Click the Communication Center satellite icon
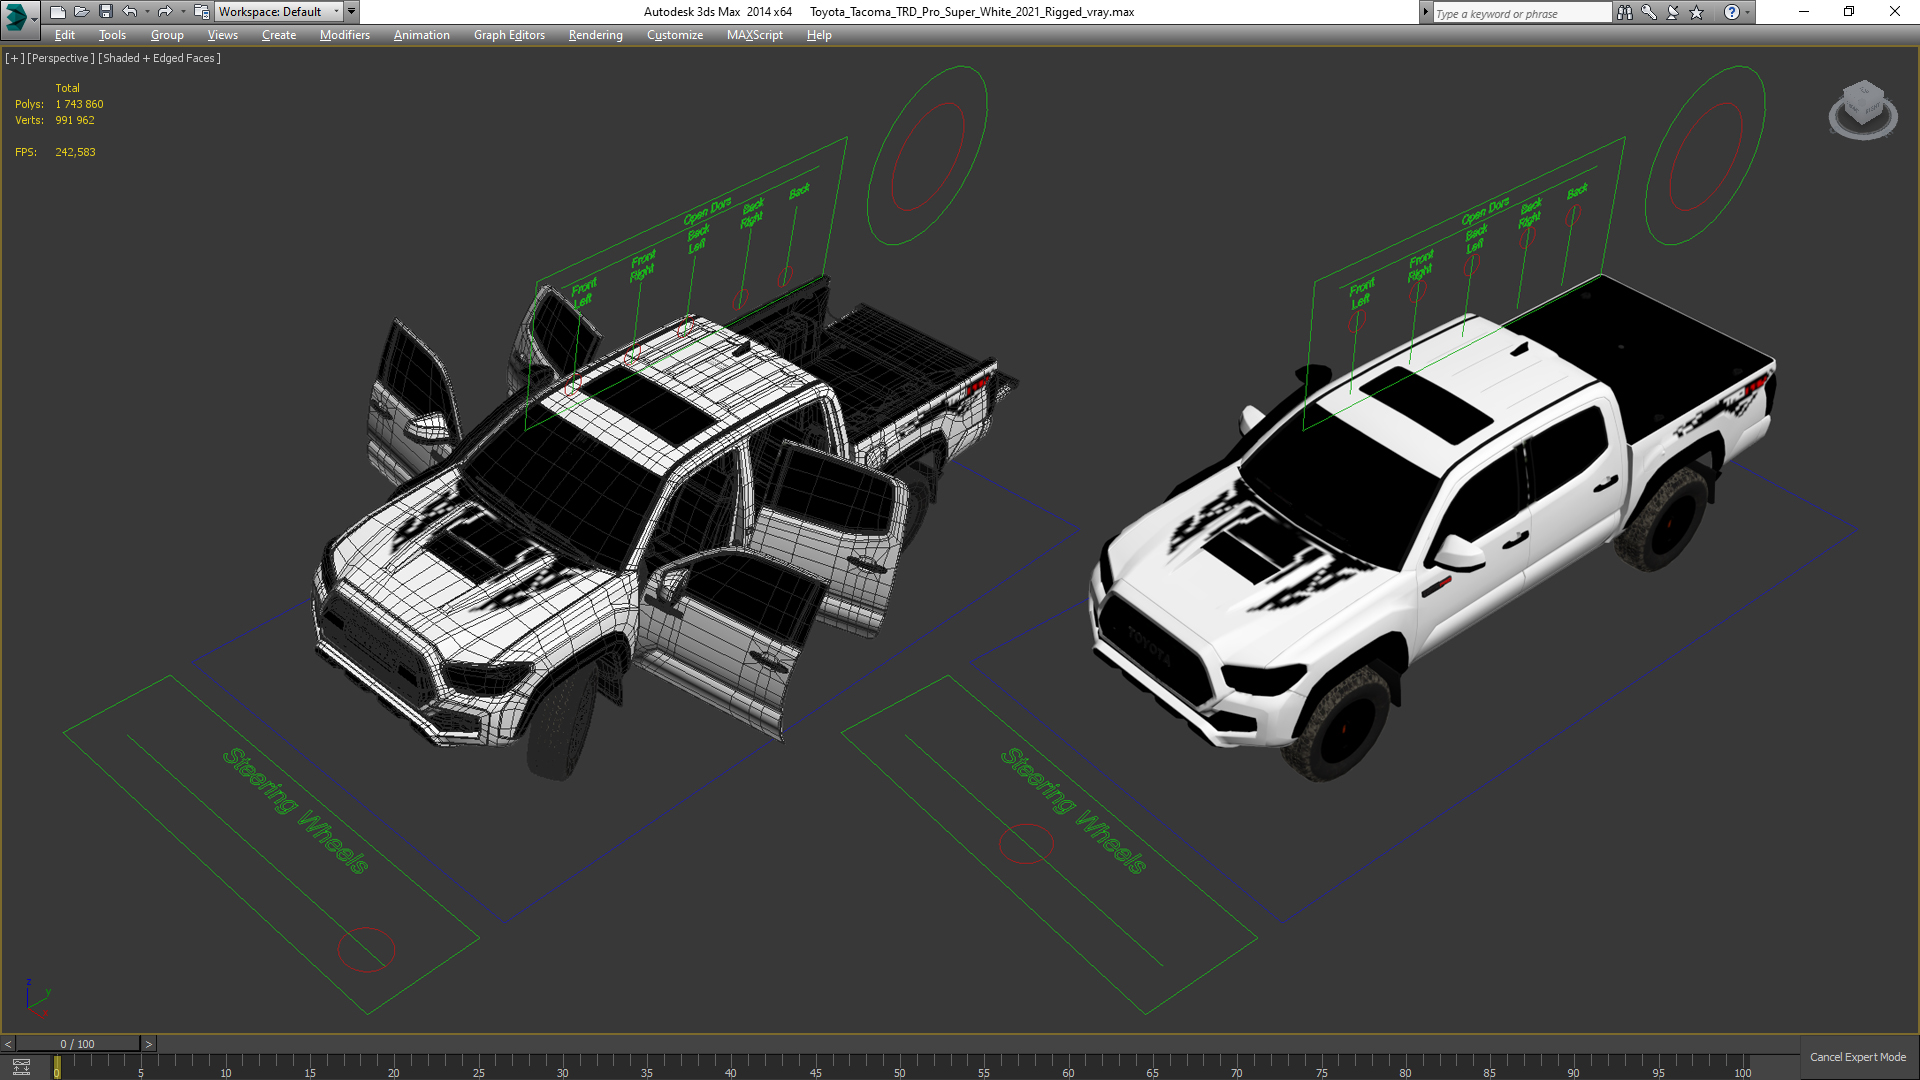The width and height of the screenshot is (1920, 1080). click(x=1673, y=12)
